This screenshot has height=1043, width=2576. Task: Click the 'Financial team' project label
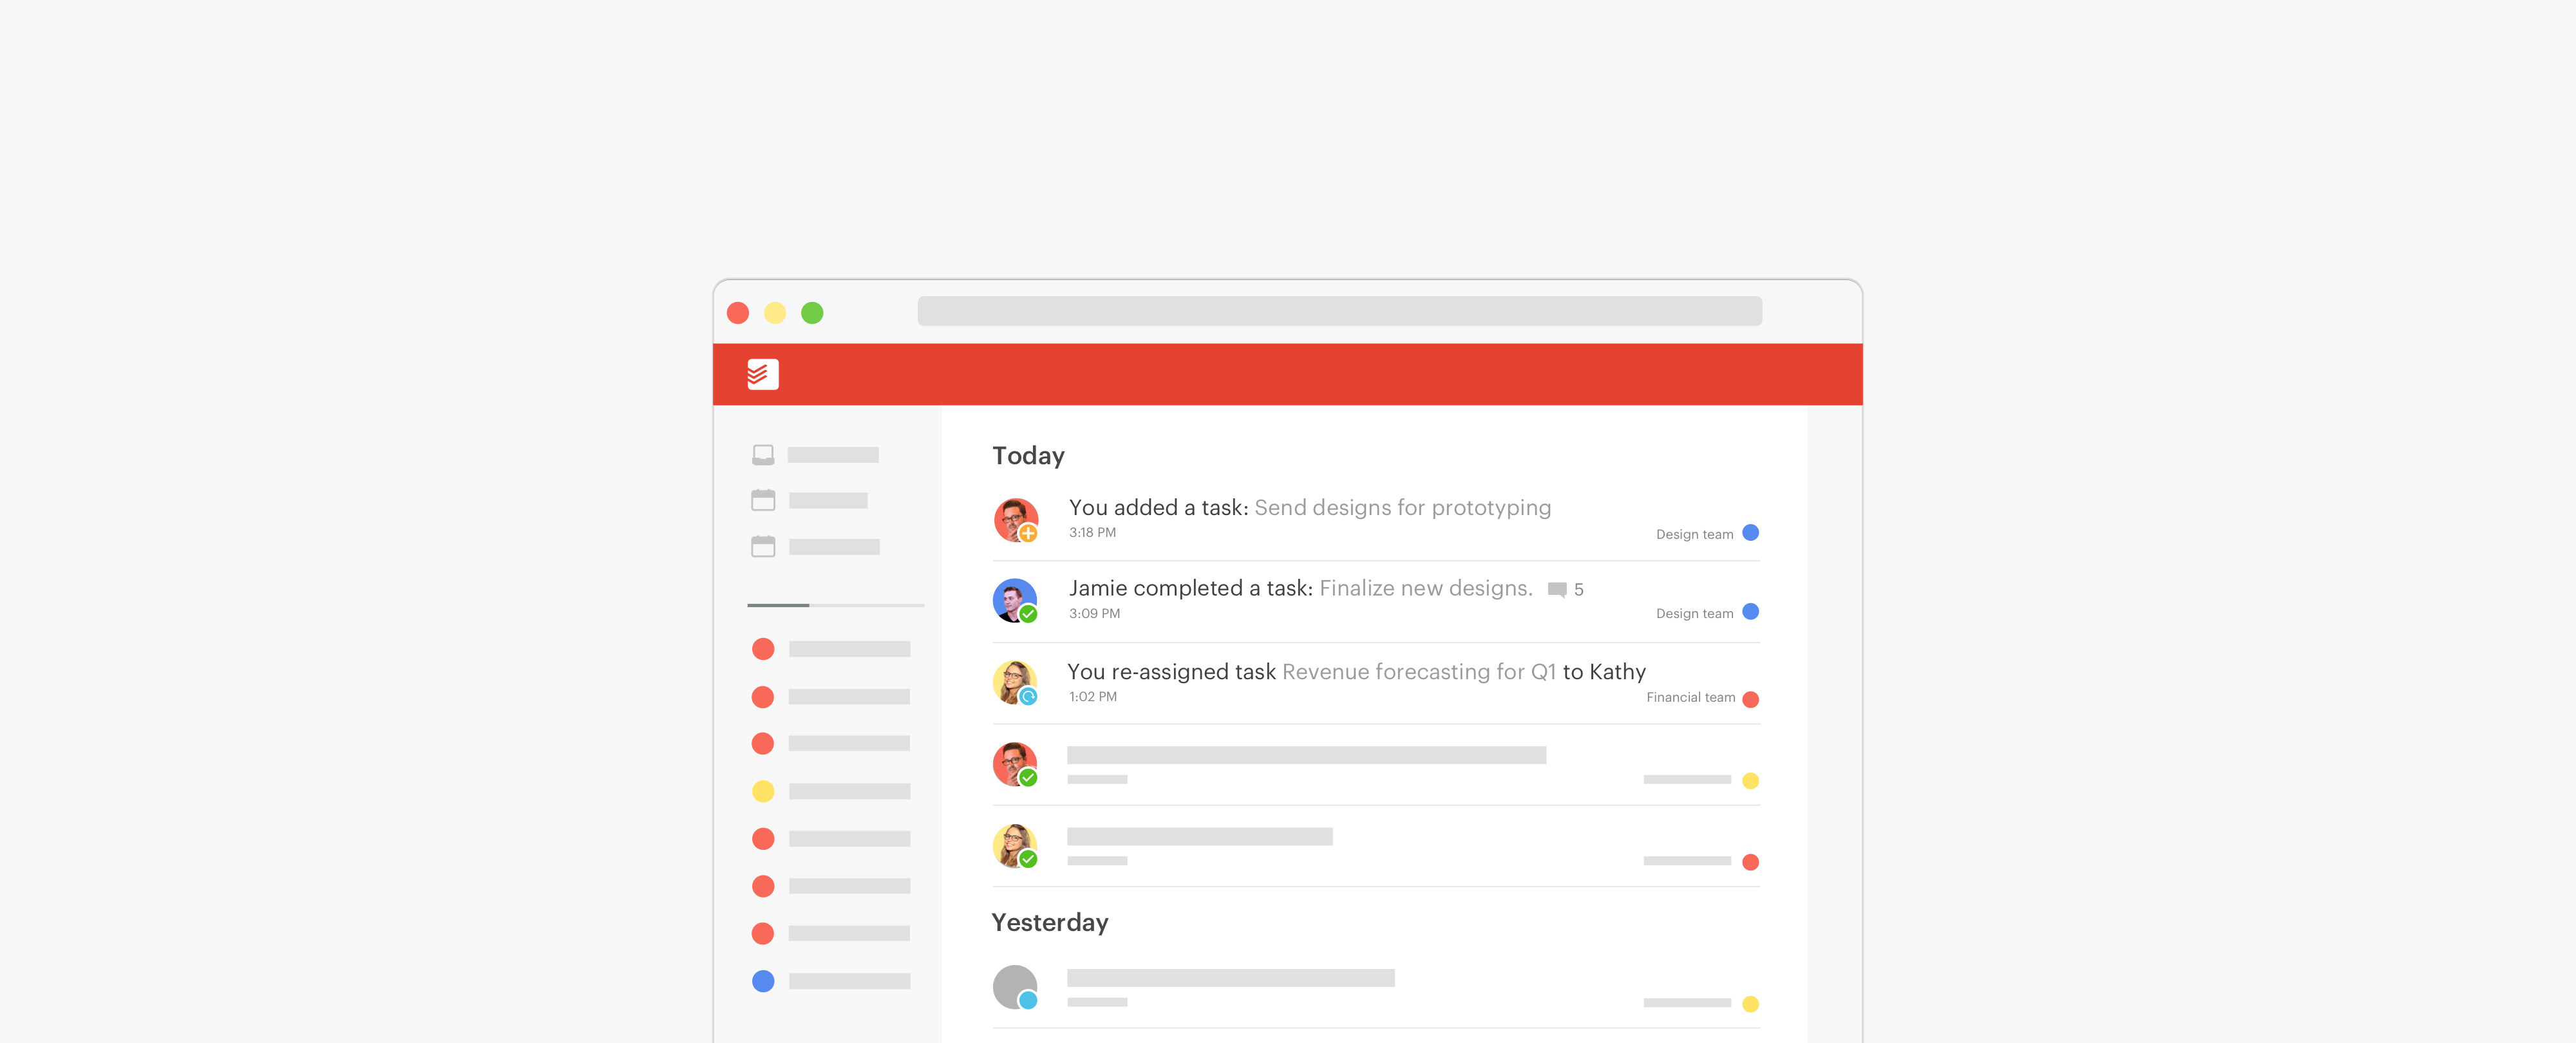click(x=1690, y=697)
